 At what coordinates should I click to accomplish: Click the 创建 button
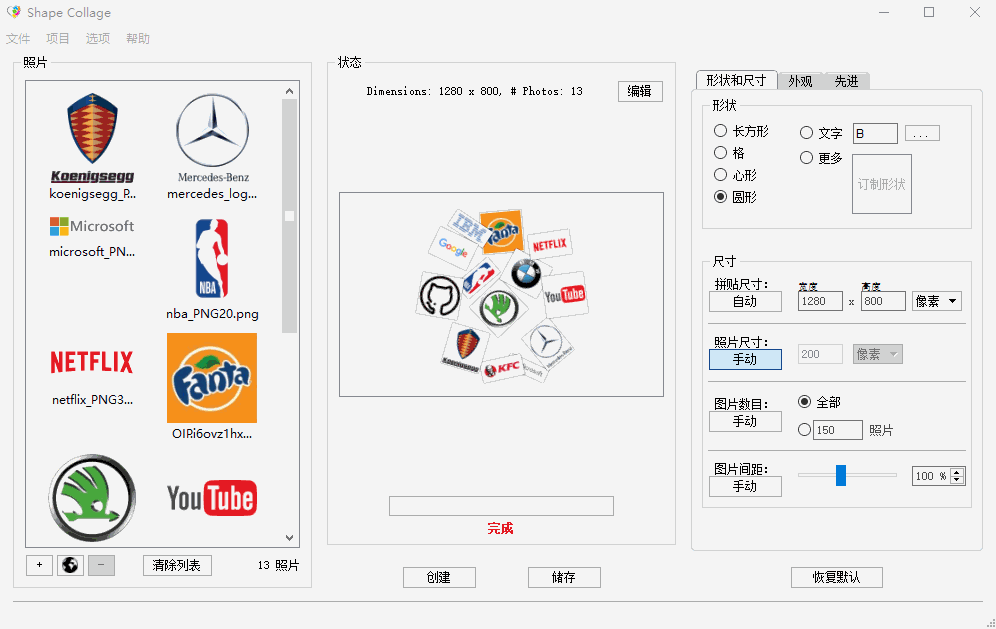point(439,577)
